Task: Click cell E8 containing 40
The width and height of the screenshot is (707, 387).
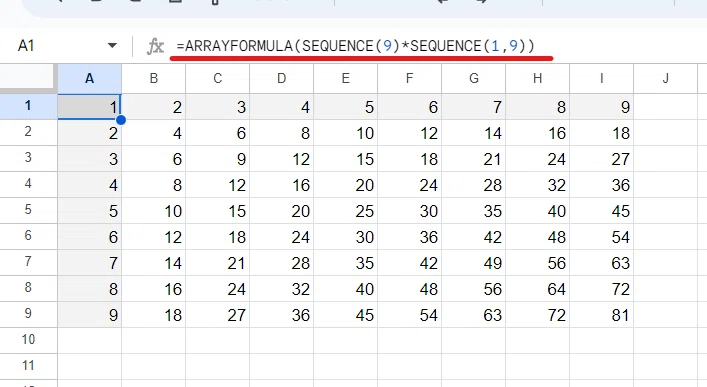Action: [x=346, y=288]
